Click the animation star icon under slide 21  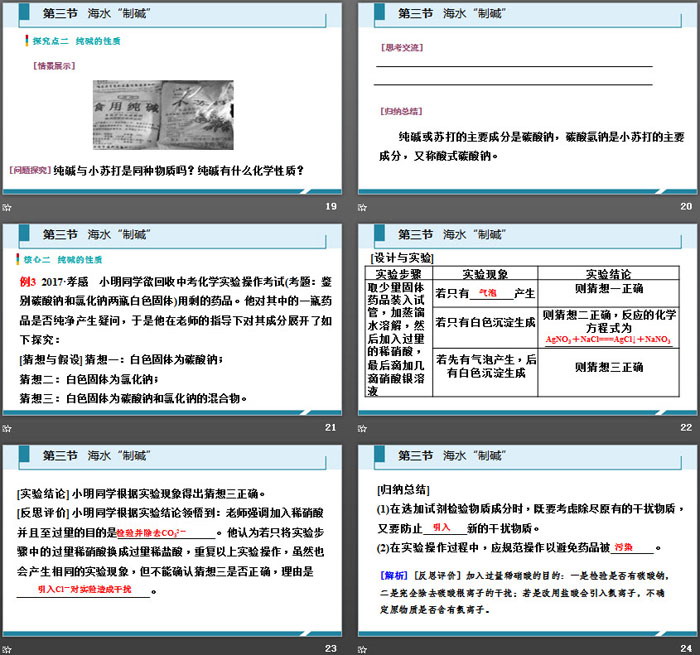click(x=8, y=429)
